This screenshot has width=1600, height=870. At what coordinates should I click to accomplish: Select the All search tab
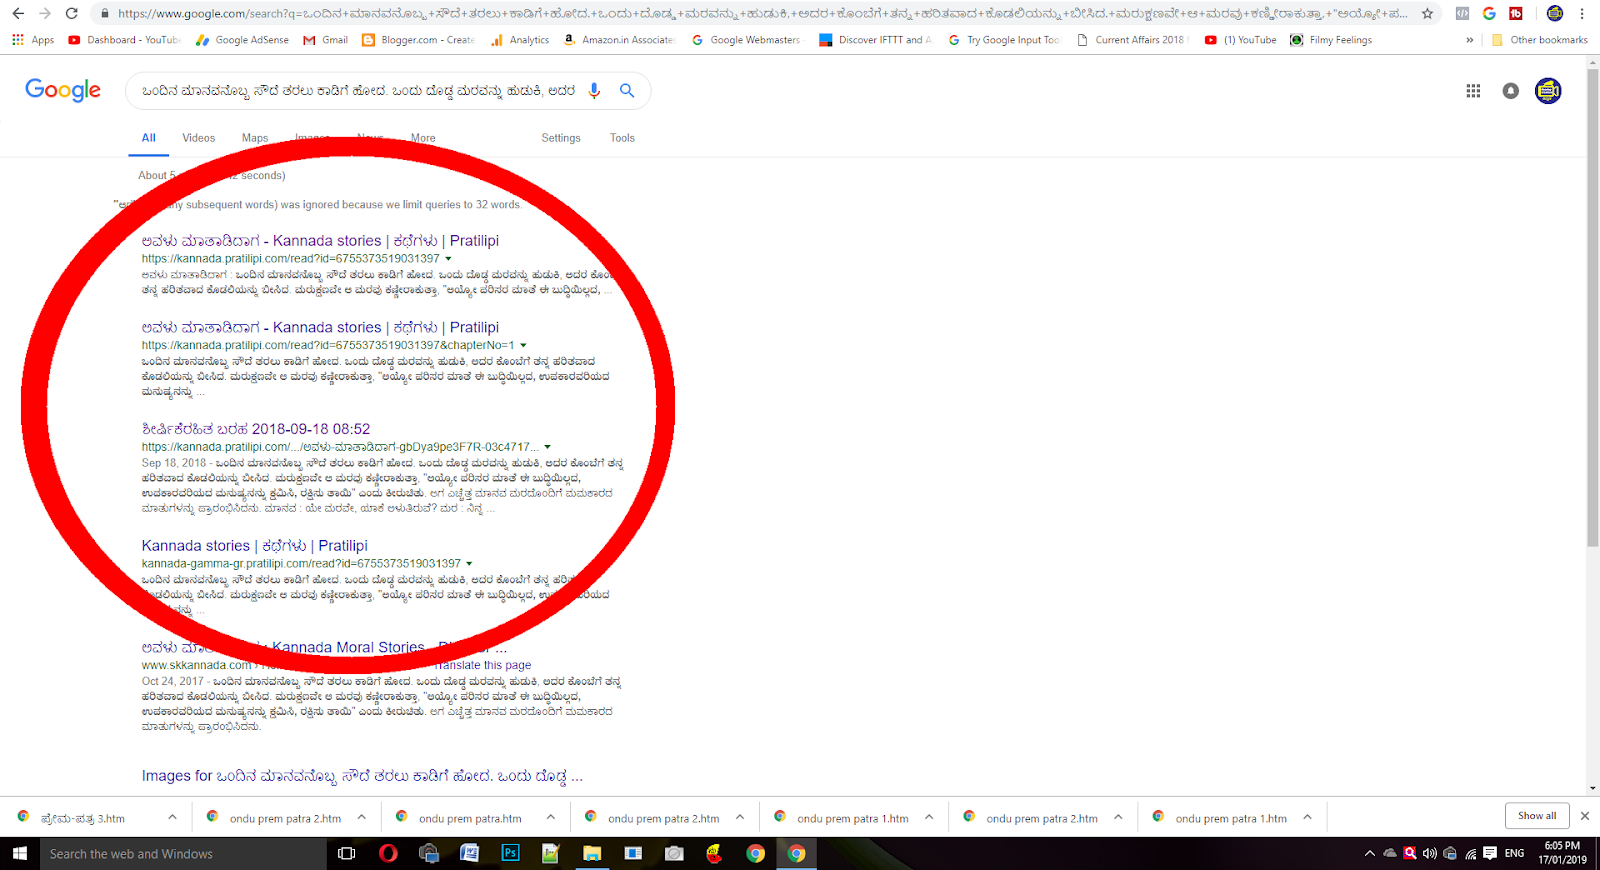pyautogui.click(x=148, y=138)
